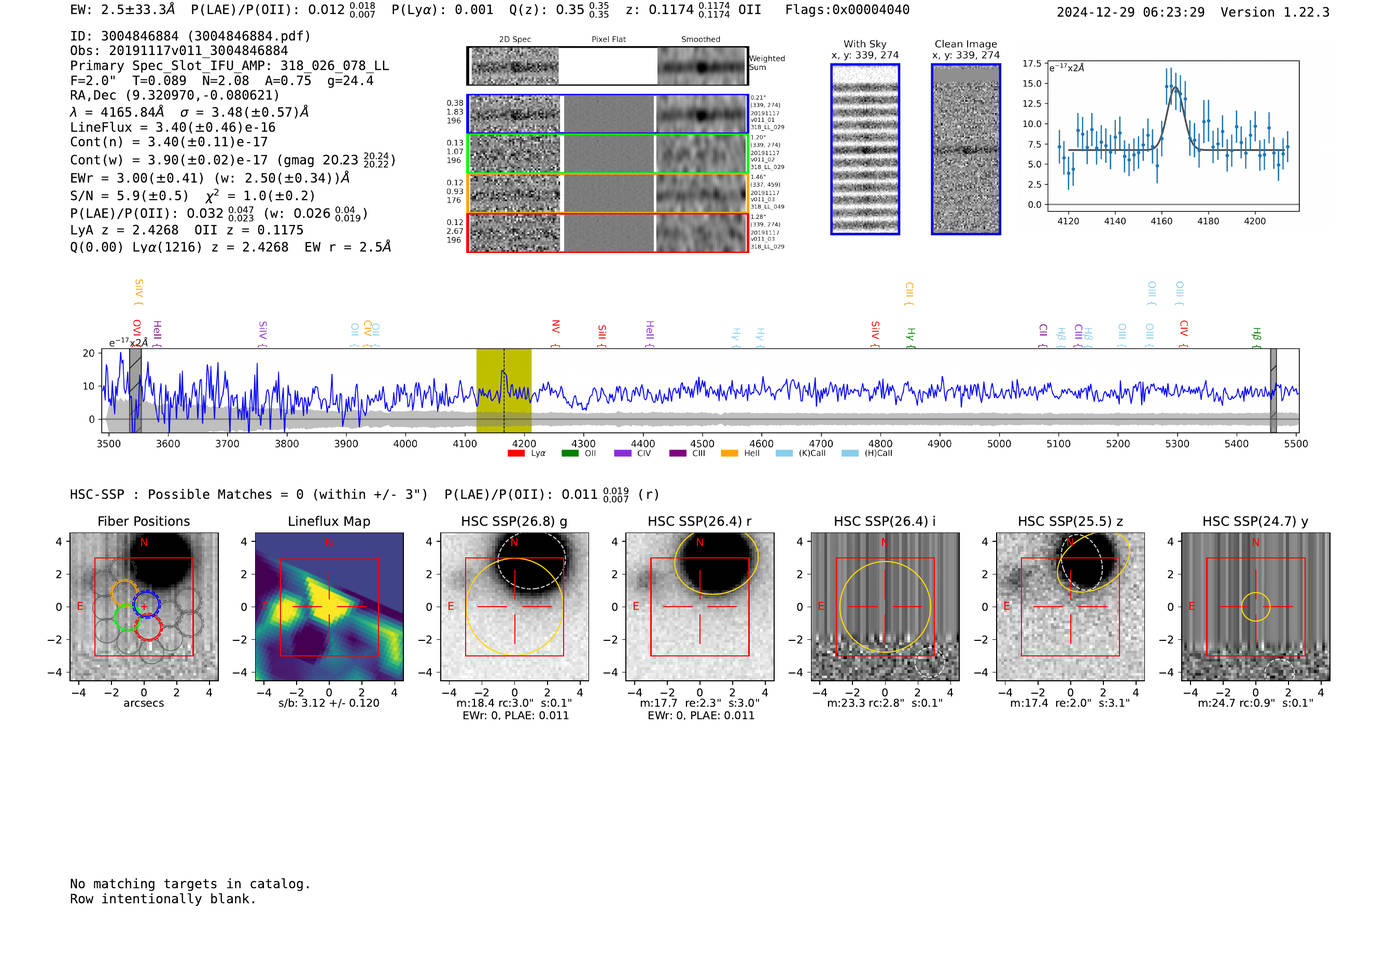
Task: Click the EWr = 3.00(±0.41) line
Action: (210, 178)
